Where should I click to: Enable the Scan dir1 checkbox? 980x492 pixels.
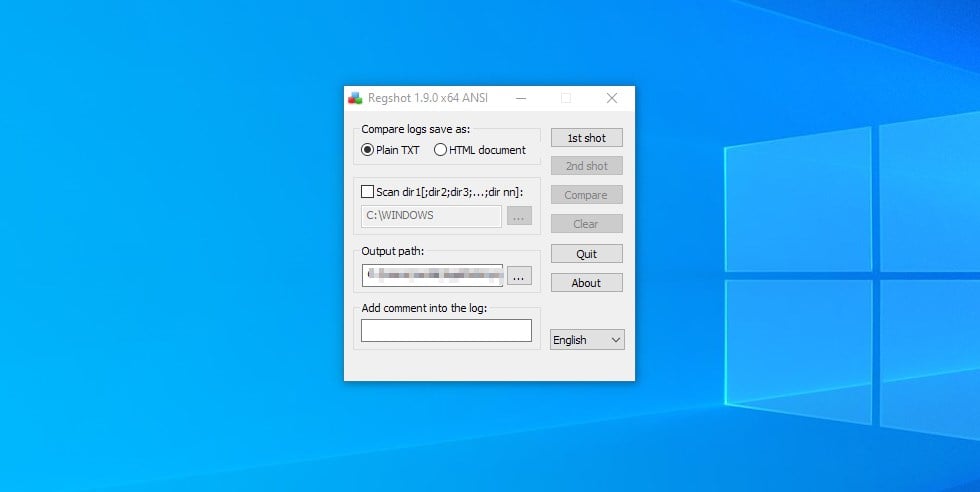(368, 192)
